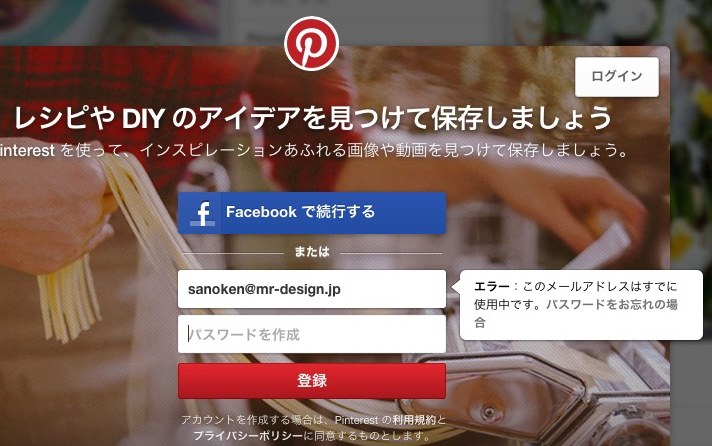Viewport: 712px width, 446px height.
Task: Focus the パスワードを作成 password field
Action: pyautogui.click(x=312, y=334)
